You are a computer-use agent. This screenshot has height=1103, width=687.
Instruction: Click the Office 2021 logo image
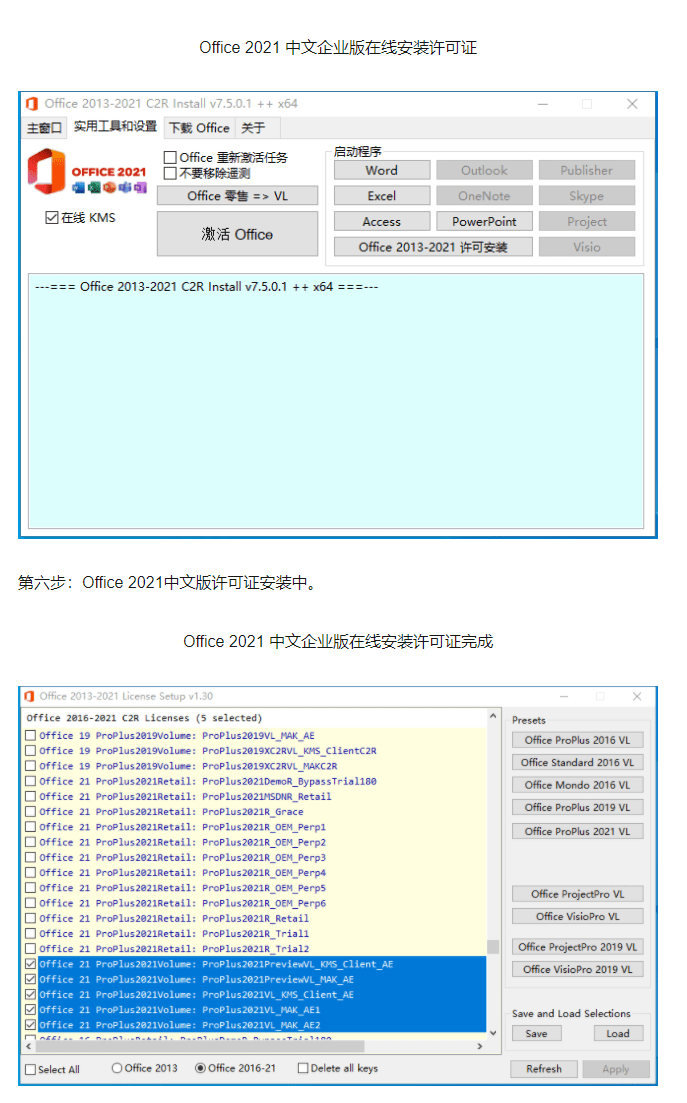87,171
